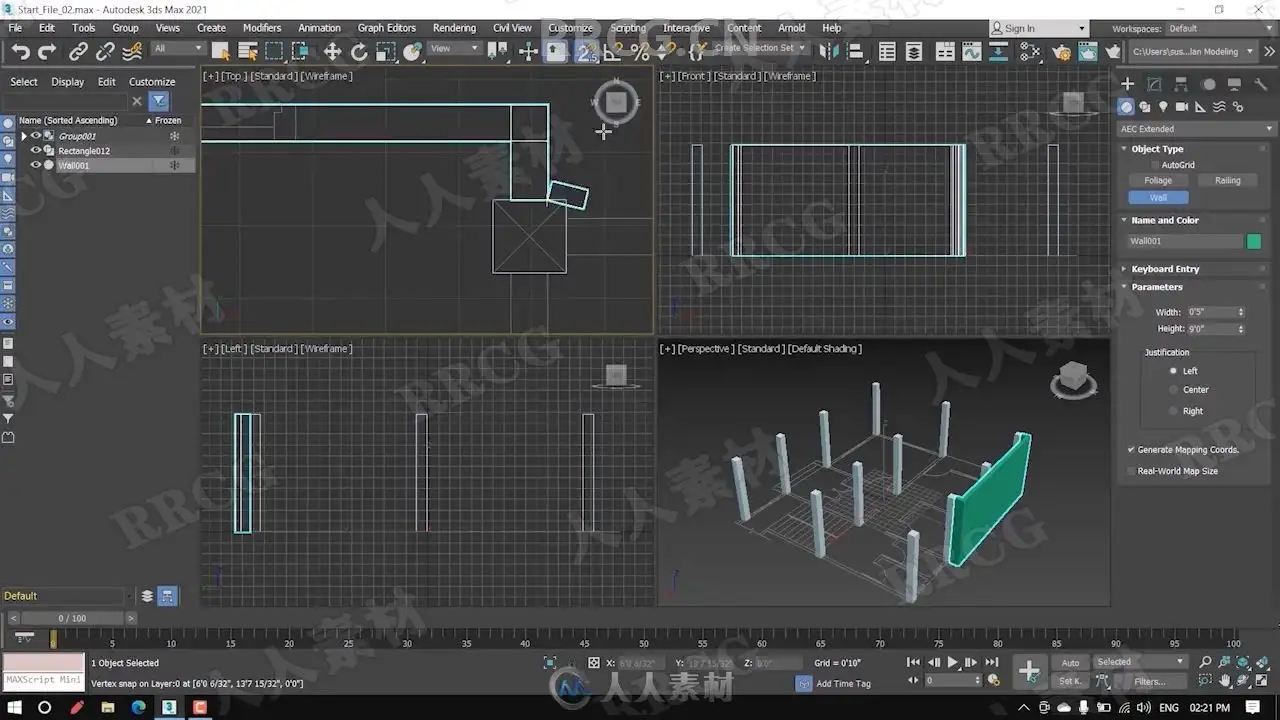Open the Rendering menu

pos(454,28)
